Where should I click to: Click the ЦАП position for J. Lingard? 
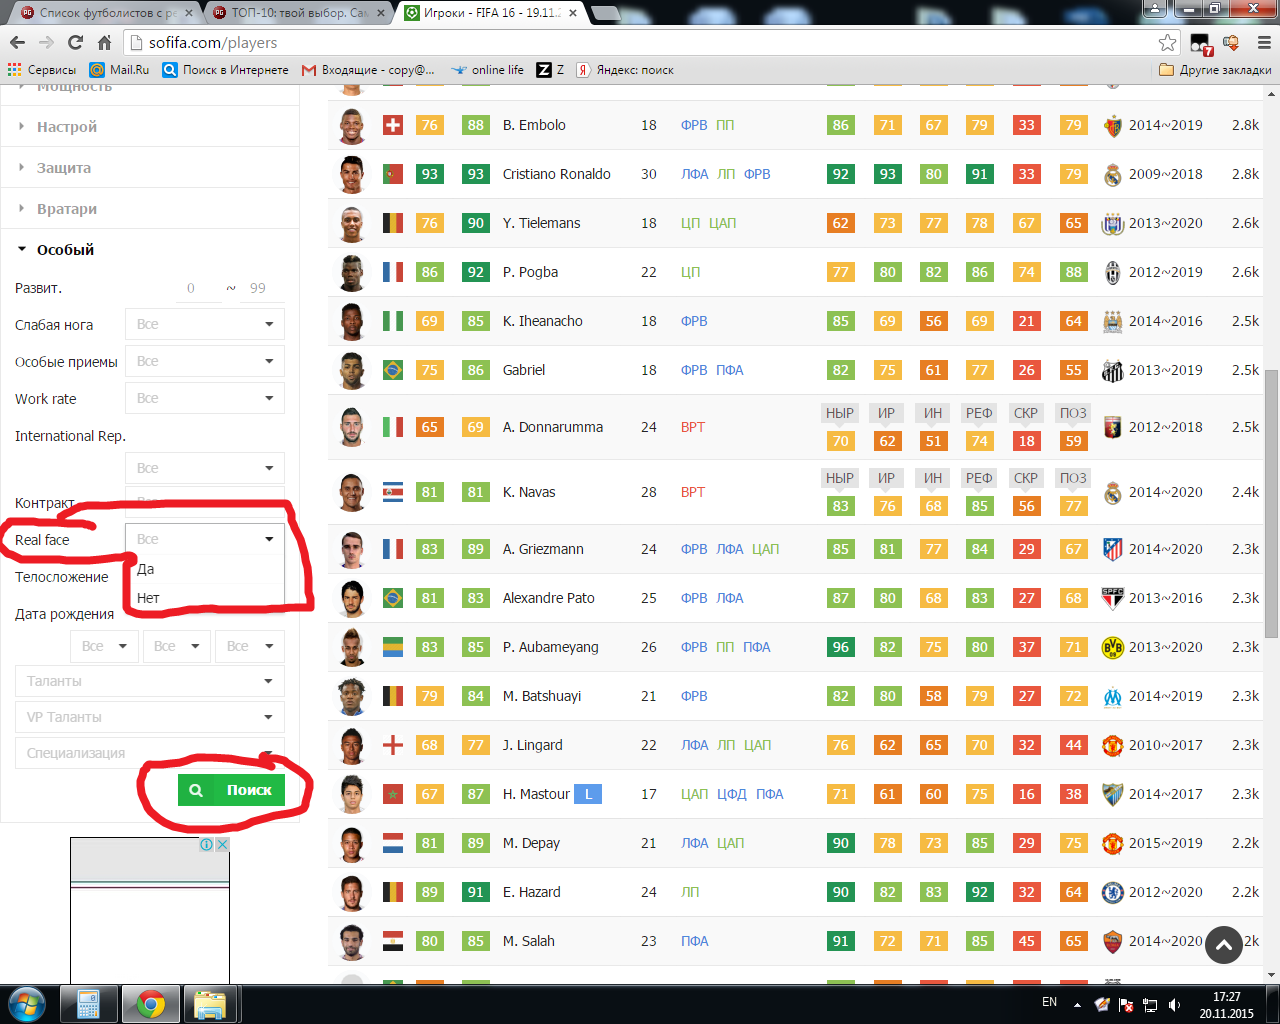[757, 745]
